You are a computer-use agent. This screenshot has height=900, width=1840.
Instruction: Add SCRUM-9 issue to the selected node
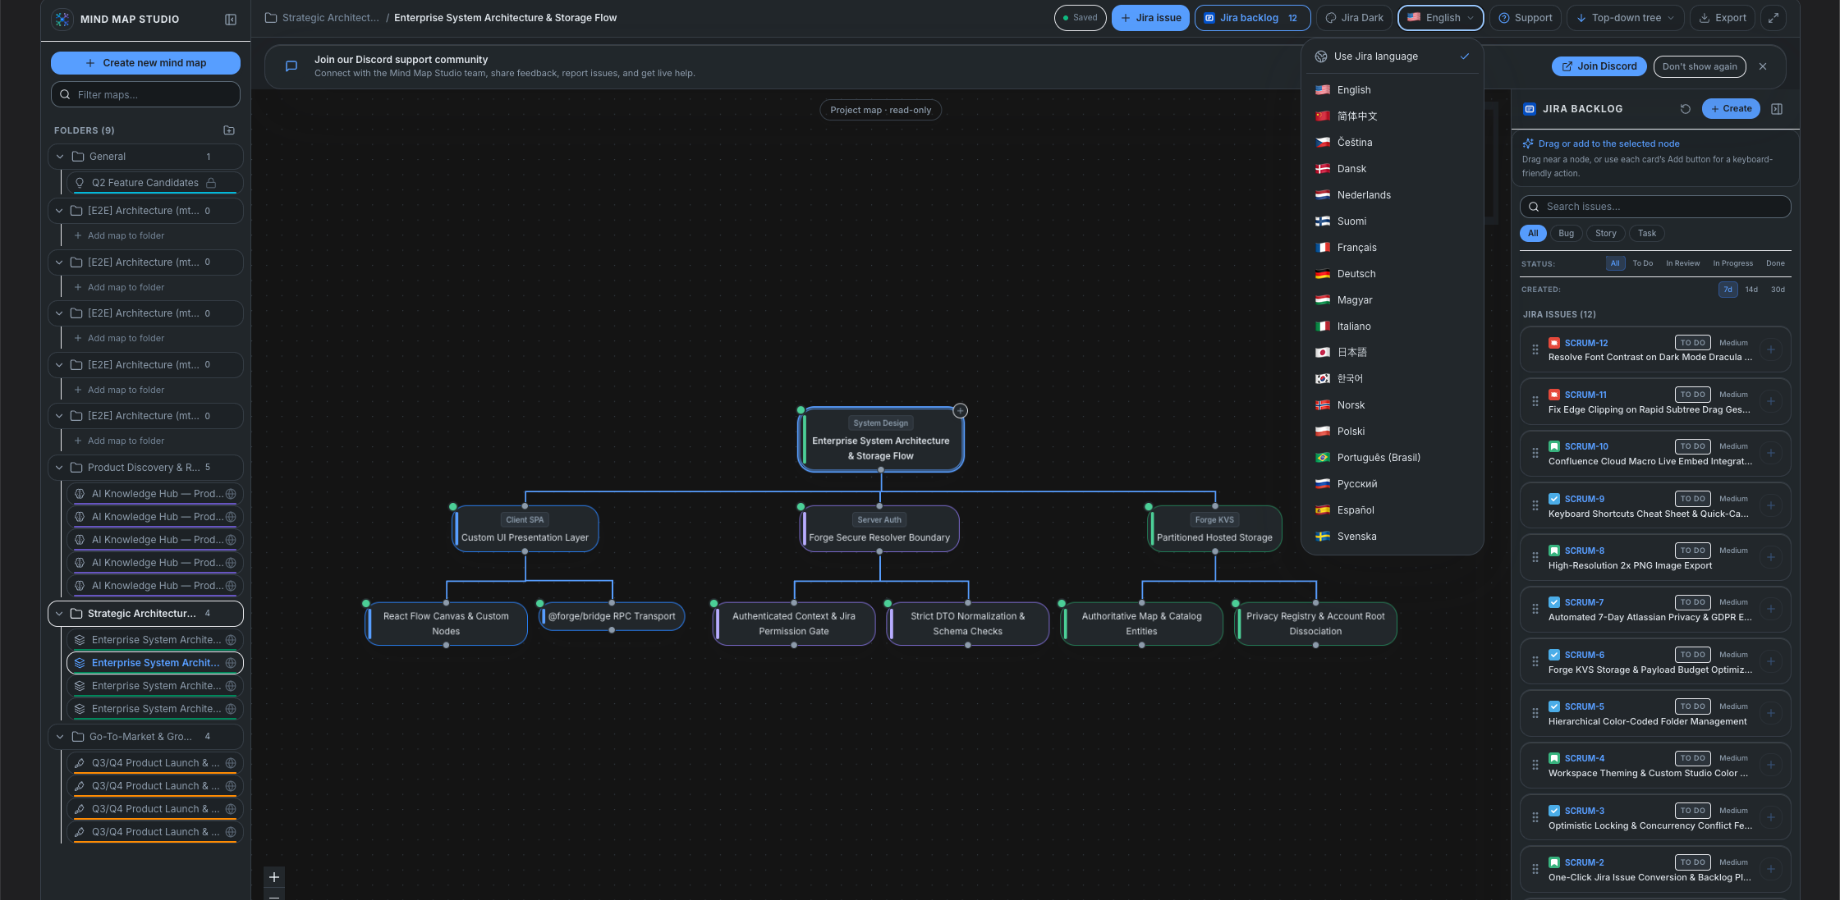pos(1770,506)
